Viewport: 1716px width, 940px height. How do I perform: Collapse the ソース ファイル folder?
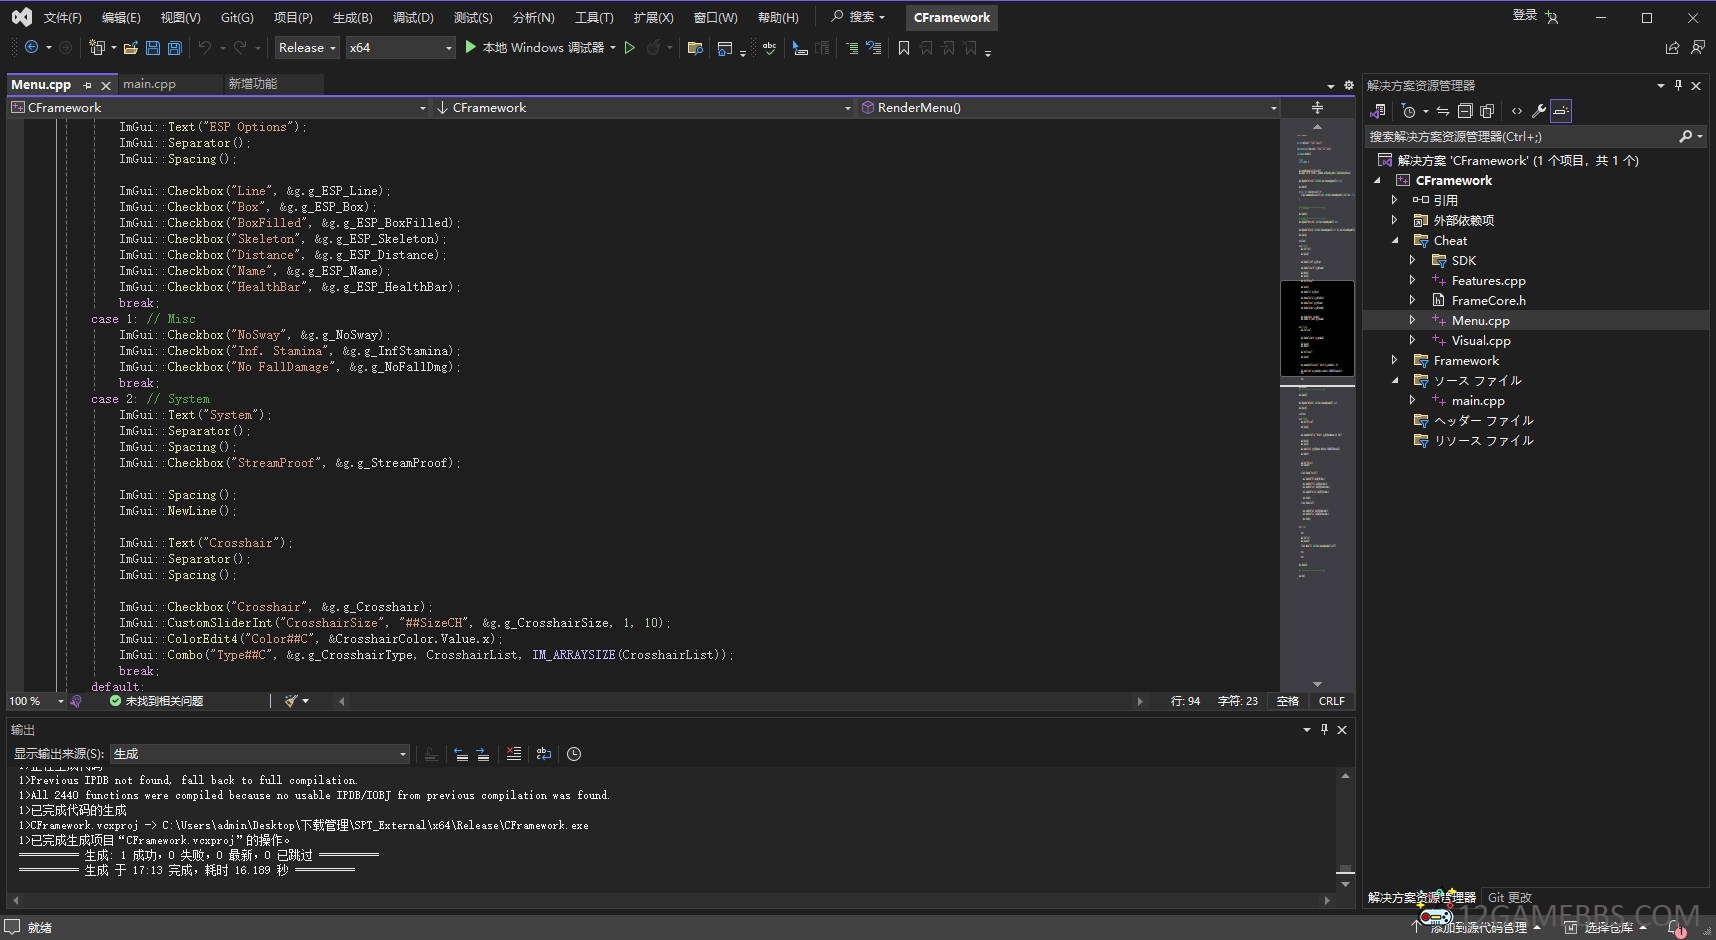tap(1395, 380)
